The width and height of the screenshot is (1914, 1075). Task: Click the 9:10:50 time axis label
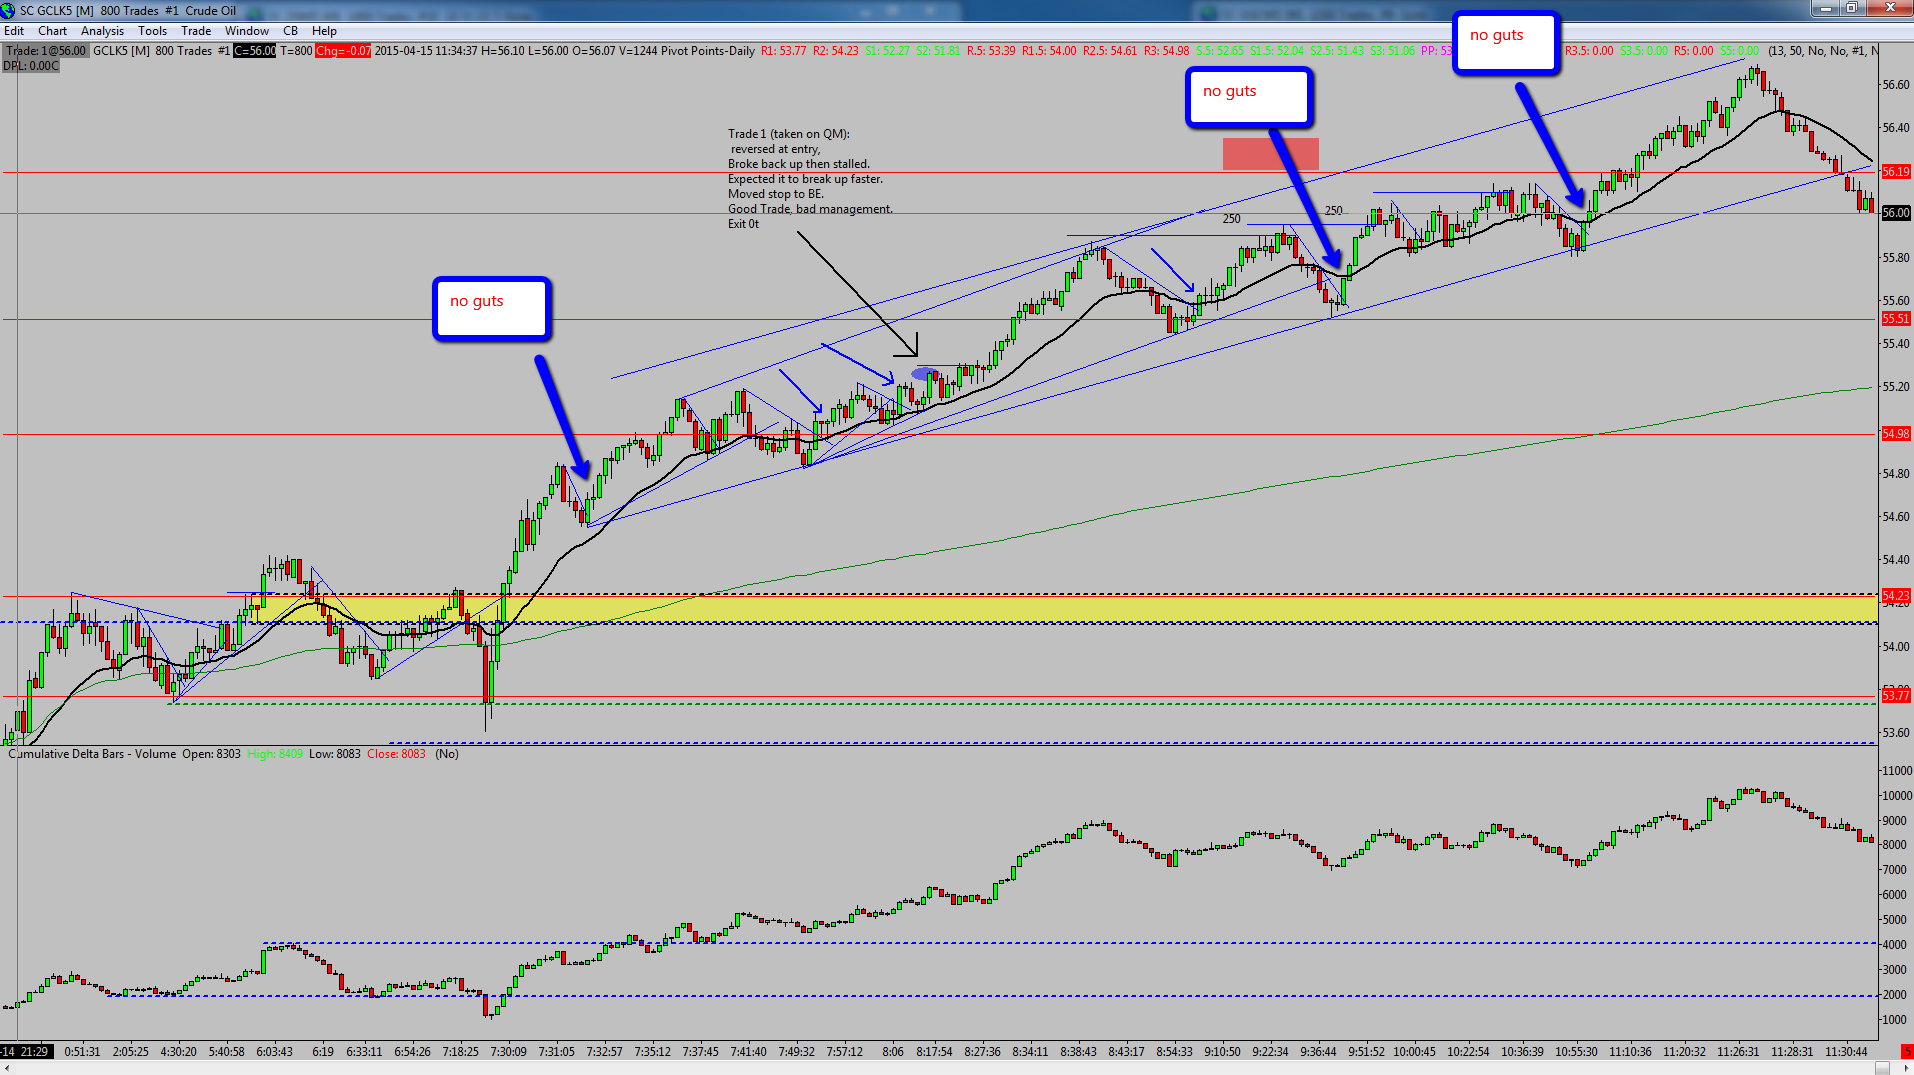(x=1222, y=1052)
